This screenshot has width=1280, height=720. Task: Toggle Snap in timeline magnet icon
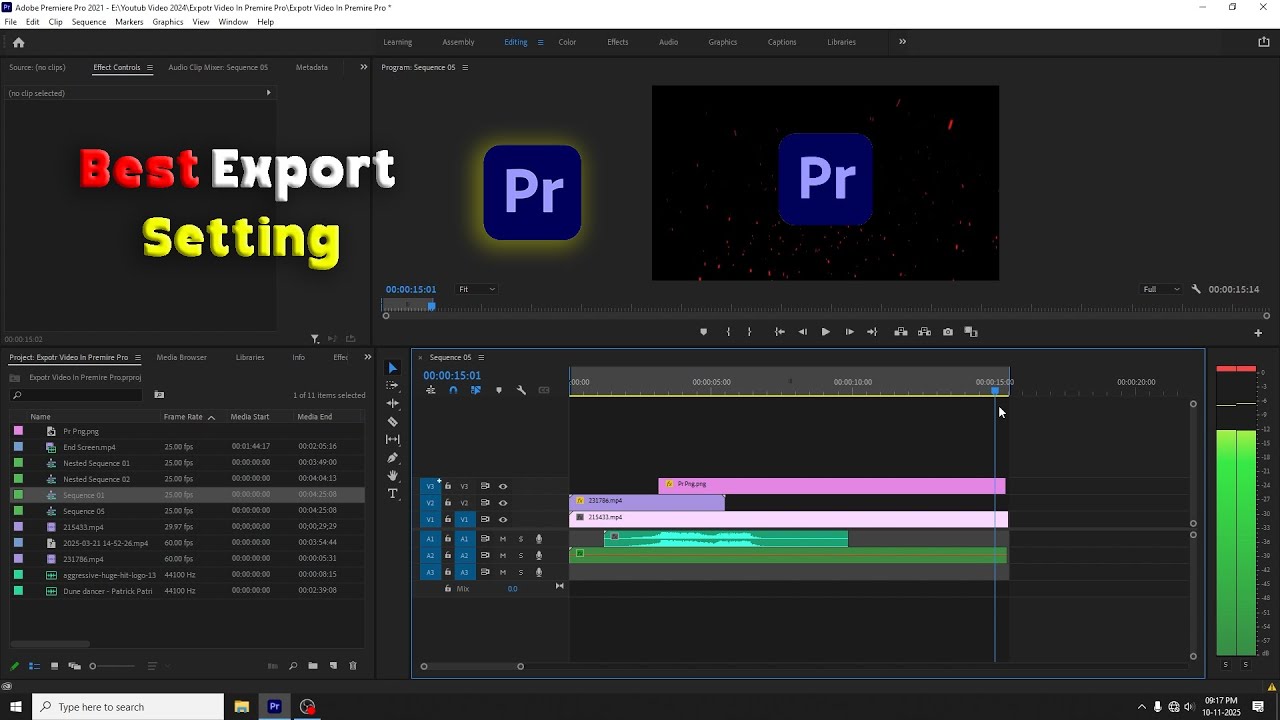tap(453, 390)
